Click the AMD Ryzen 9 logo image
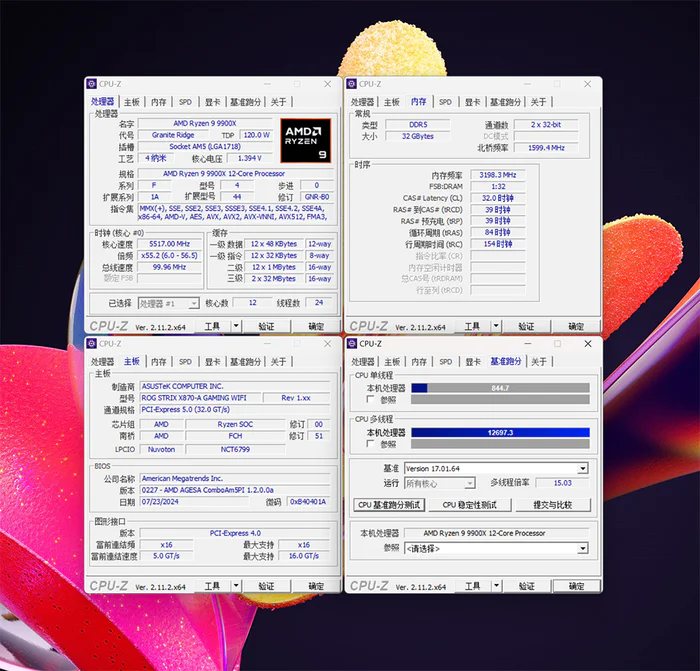Image resolution: width=700 pixels, height=671 pixels. pyautogui.click(x=306, y=140)
